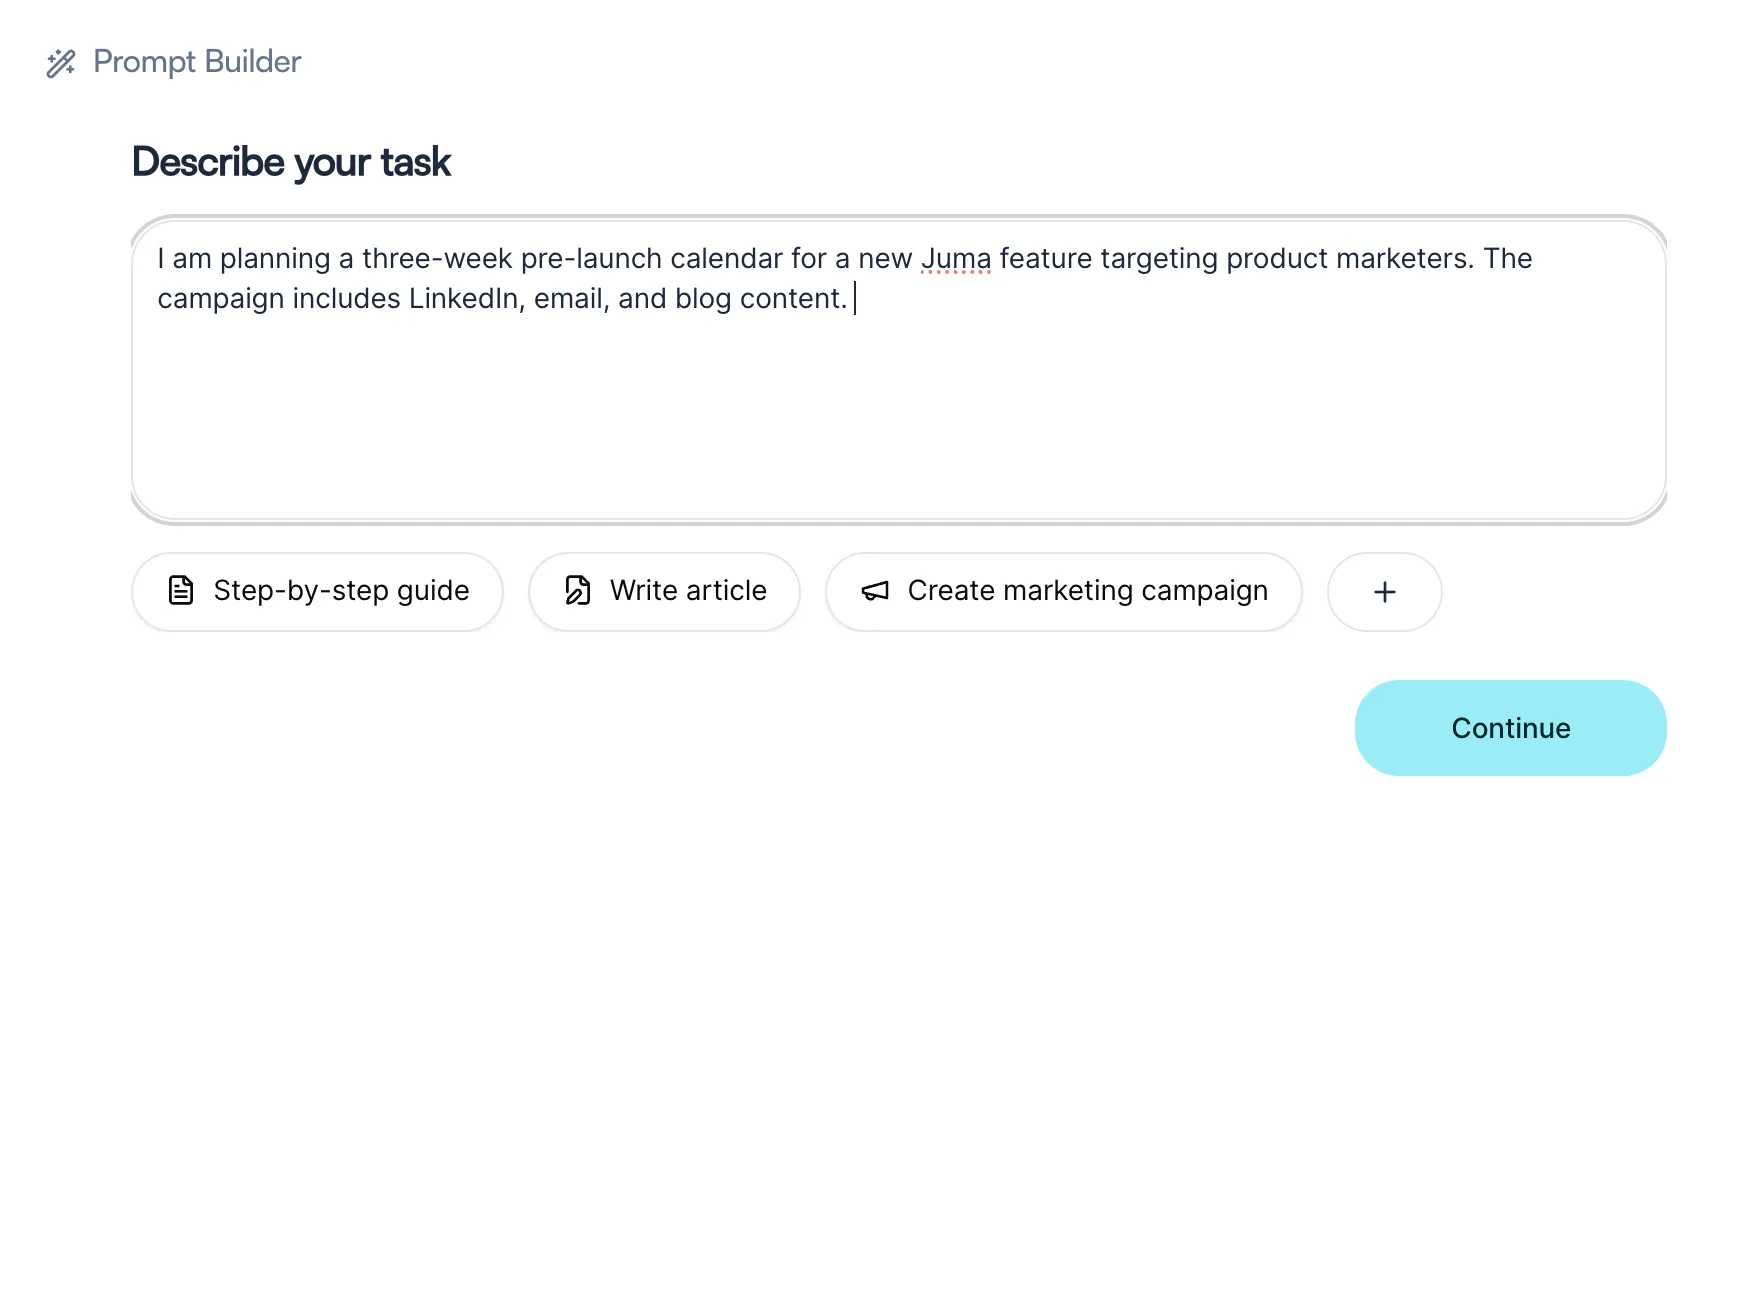The height and width of the screenshot is (1310, 1762).
Task: Click Continue to proceed
Action: [x=1511, y=728]
